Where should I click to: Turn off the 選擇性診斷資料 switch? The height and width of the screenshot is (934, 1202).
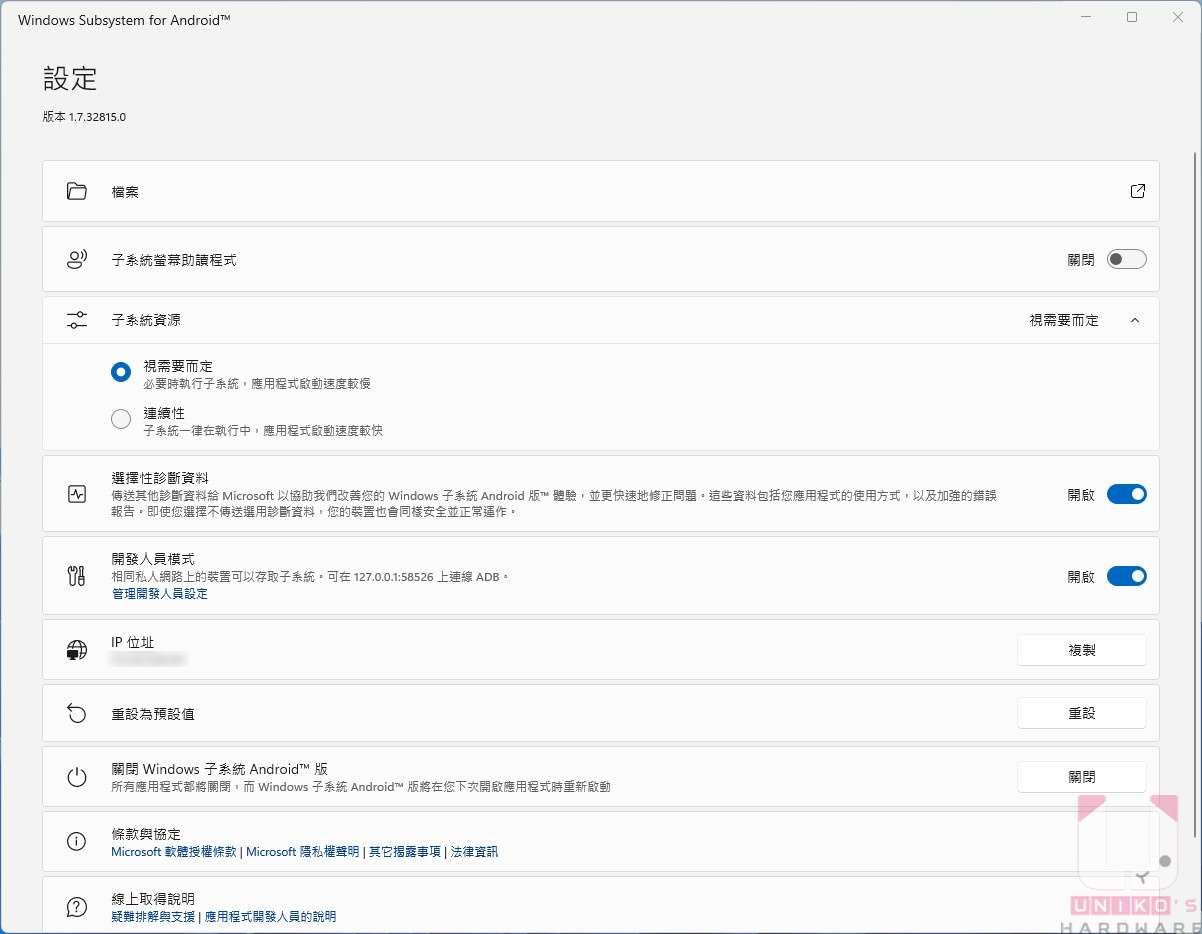pos(1126,494)
